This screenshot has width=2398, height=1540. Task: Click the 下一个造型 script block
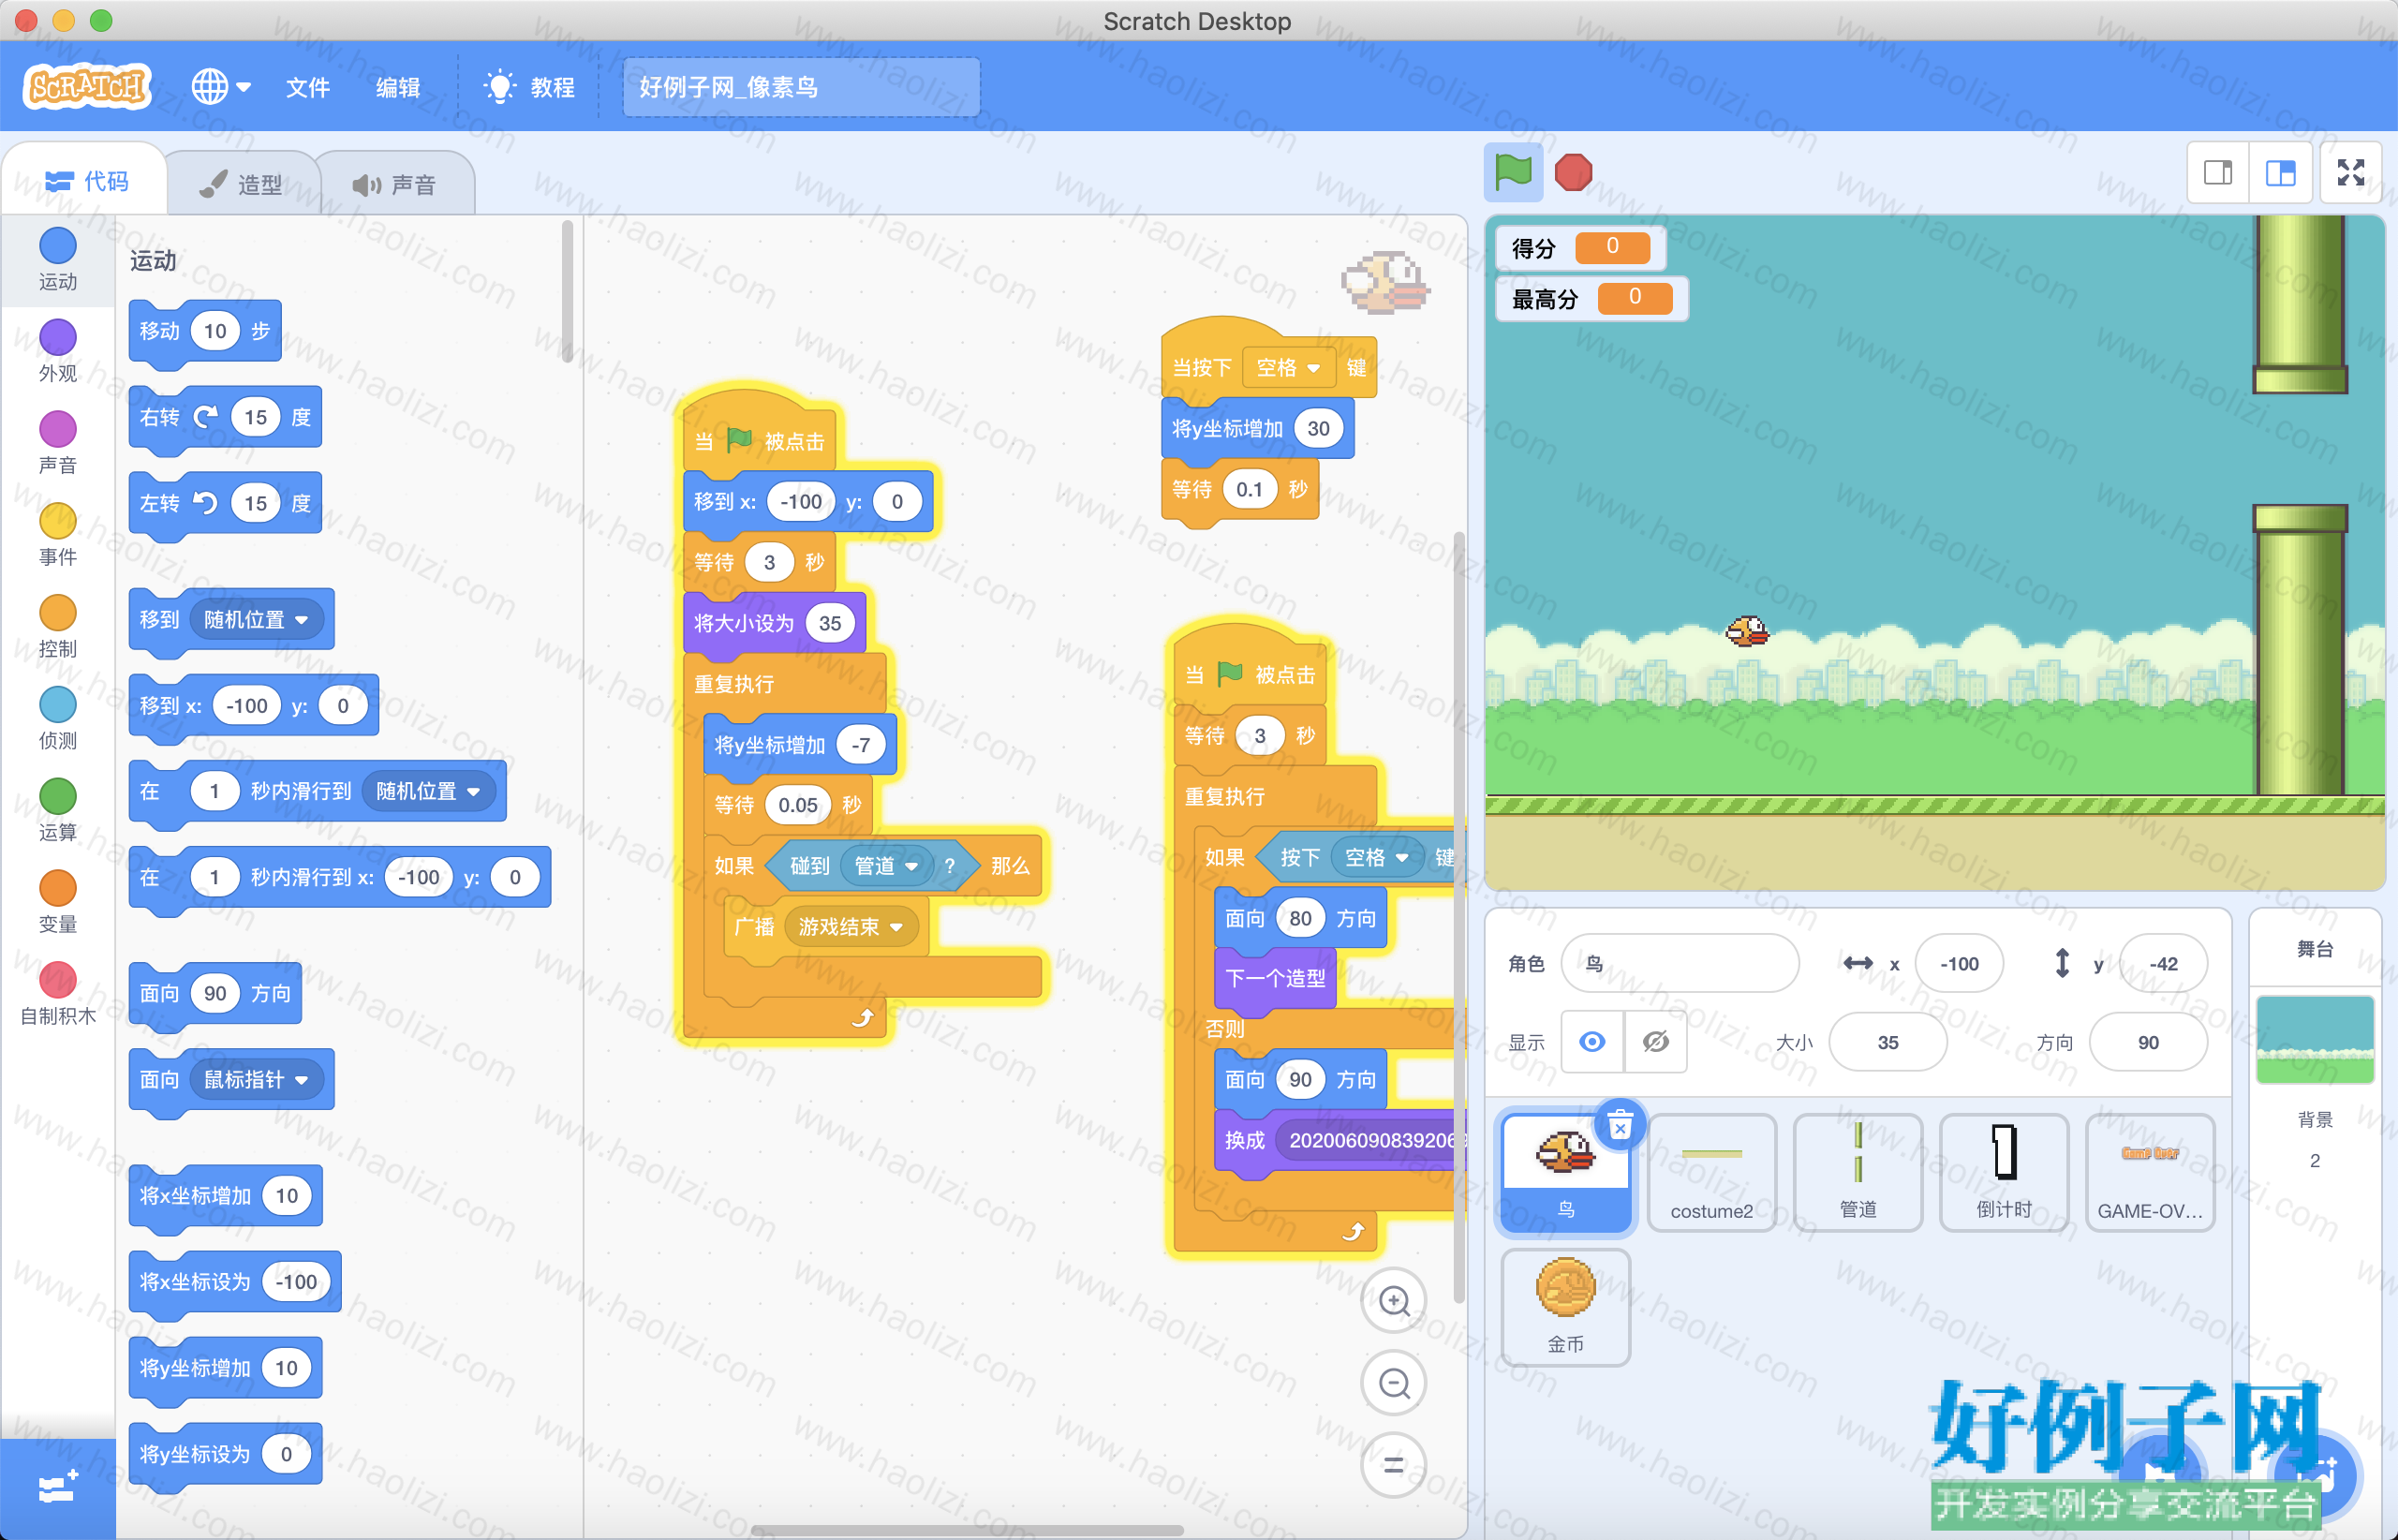(1275, 977)
